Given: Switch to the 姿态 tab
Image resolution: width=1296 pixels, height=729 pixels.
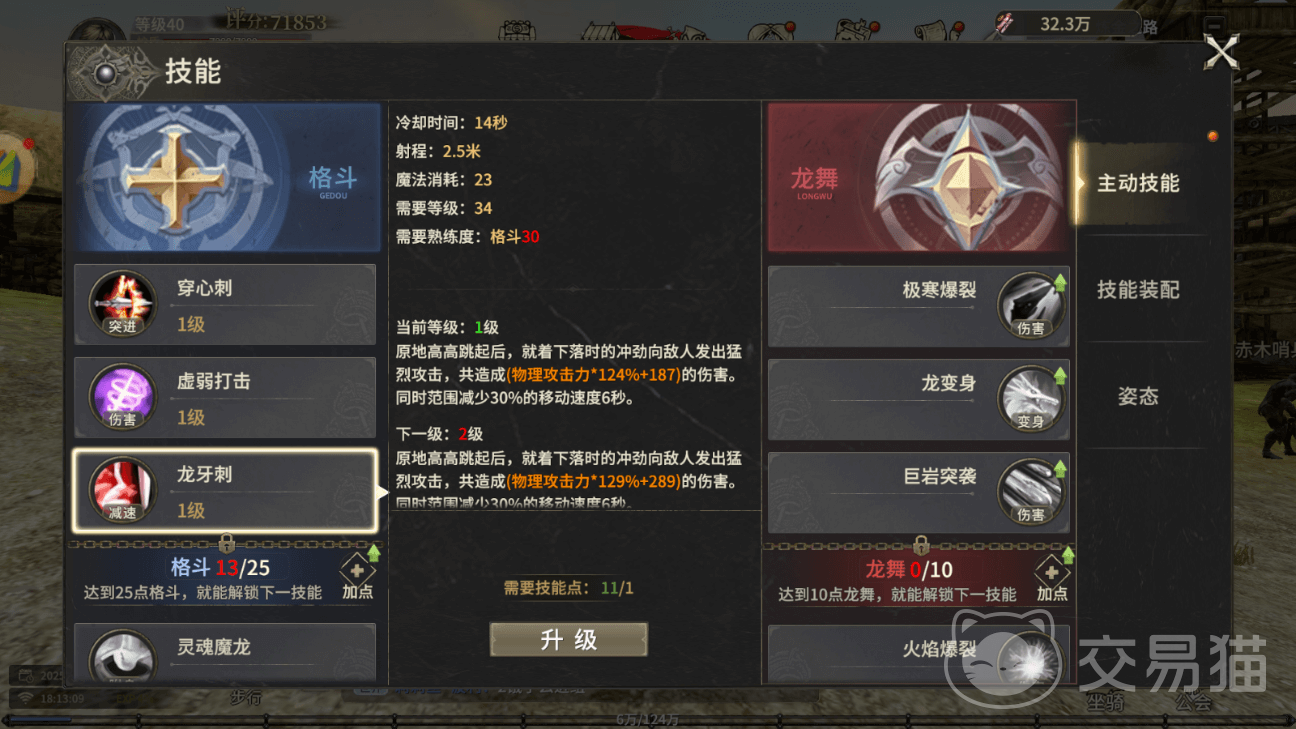Looking at the screenshot, I should 1138,396.
